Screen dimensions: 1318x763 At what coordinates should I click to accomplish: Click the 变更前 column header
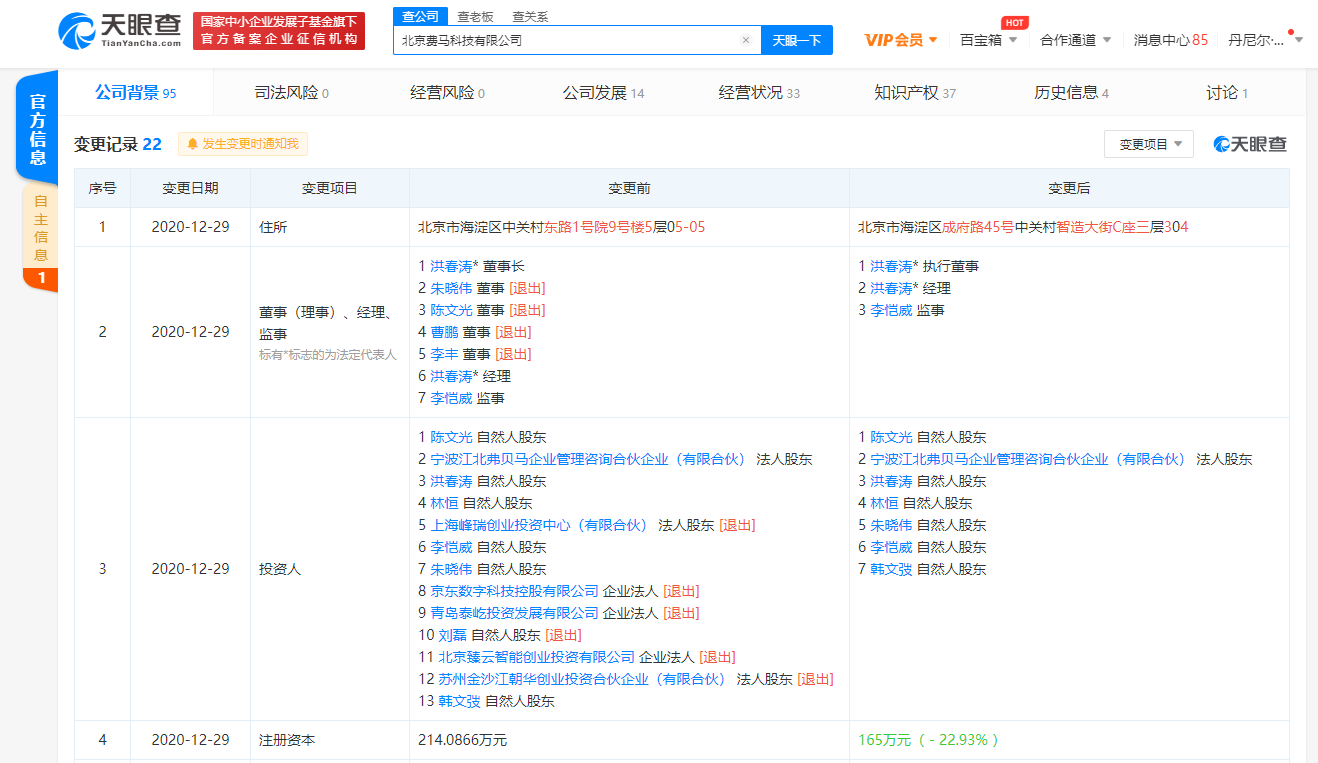629,188
